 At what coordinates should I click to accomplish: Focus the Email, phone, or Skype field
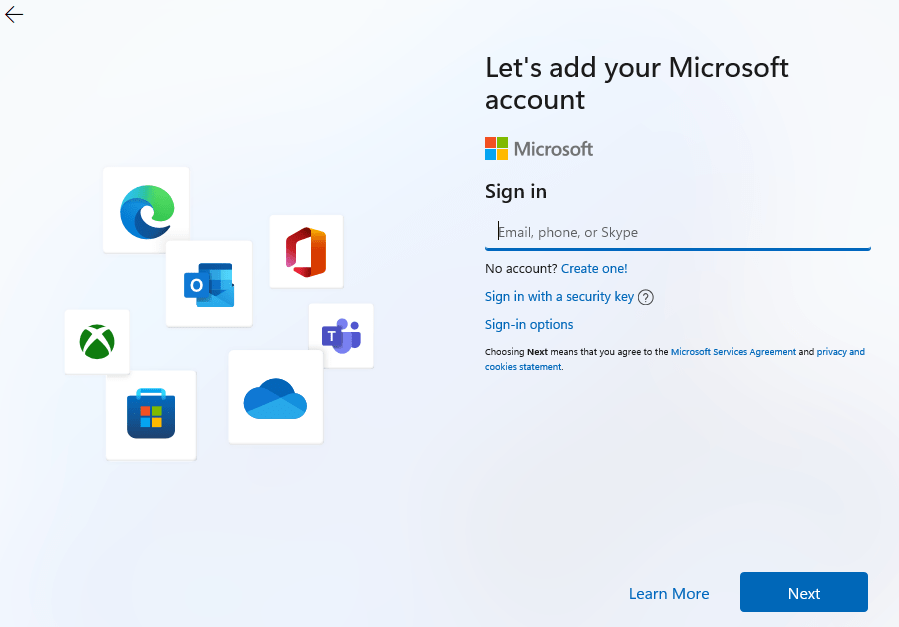coord(678,233)
